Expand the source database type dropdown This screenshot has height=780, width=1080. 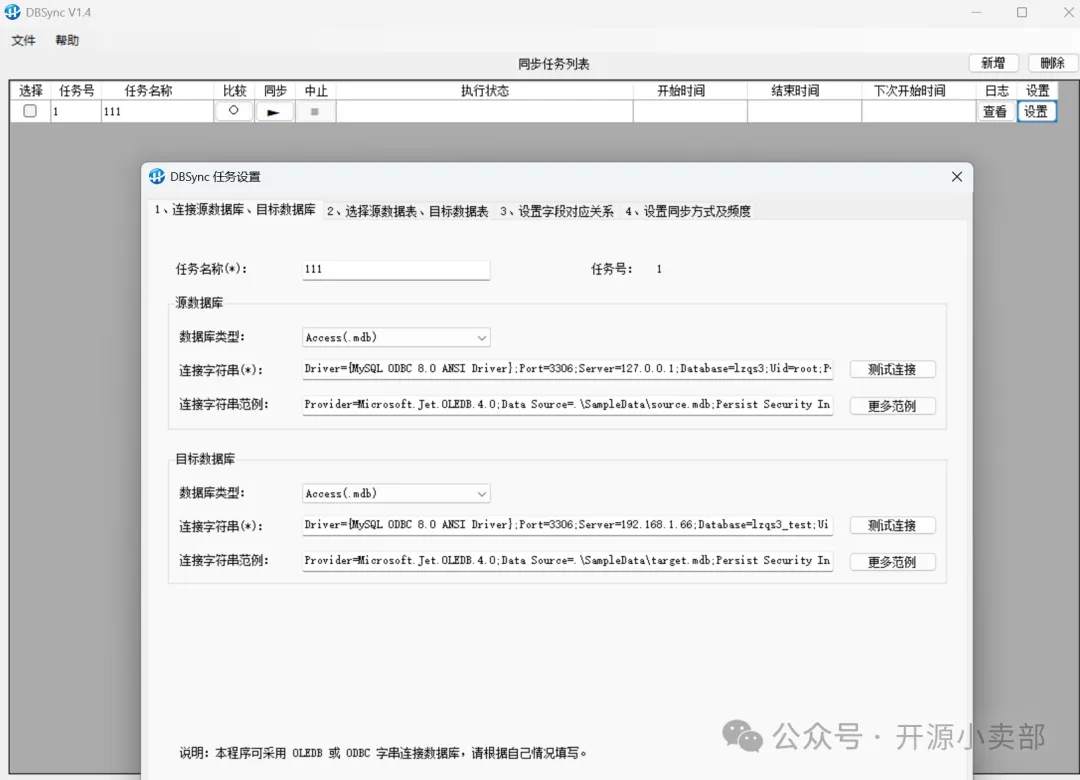[481, 338]
